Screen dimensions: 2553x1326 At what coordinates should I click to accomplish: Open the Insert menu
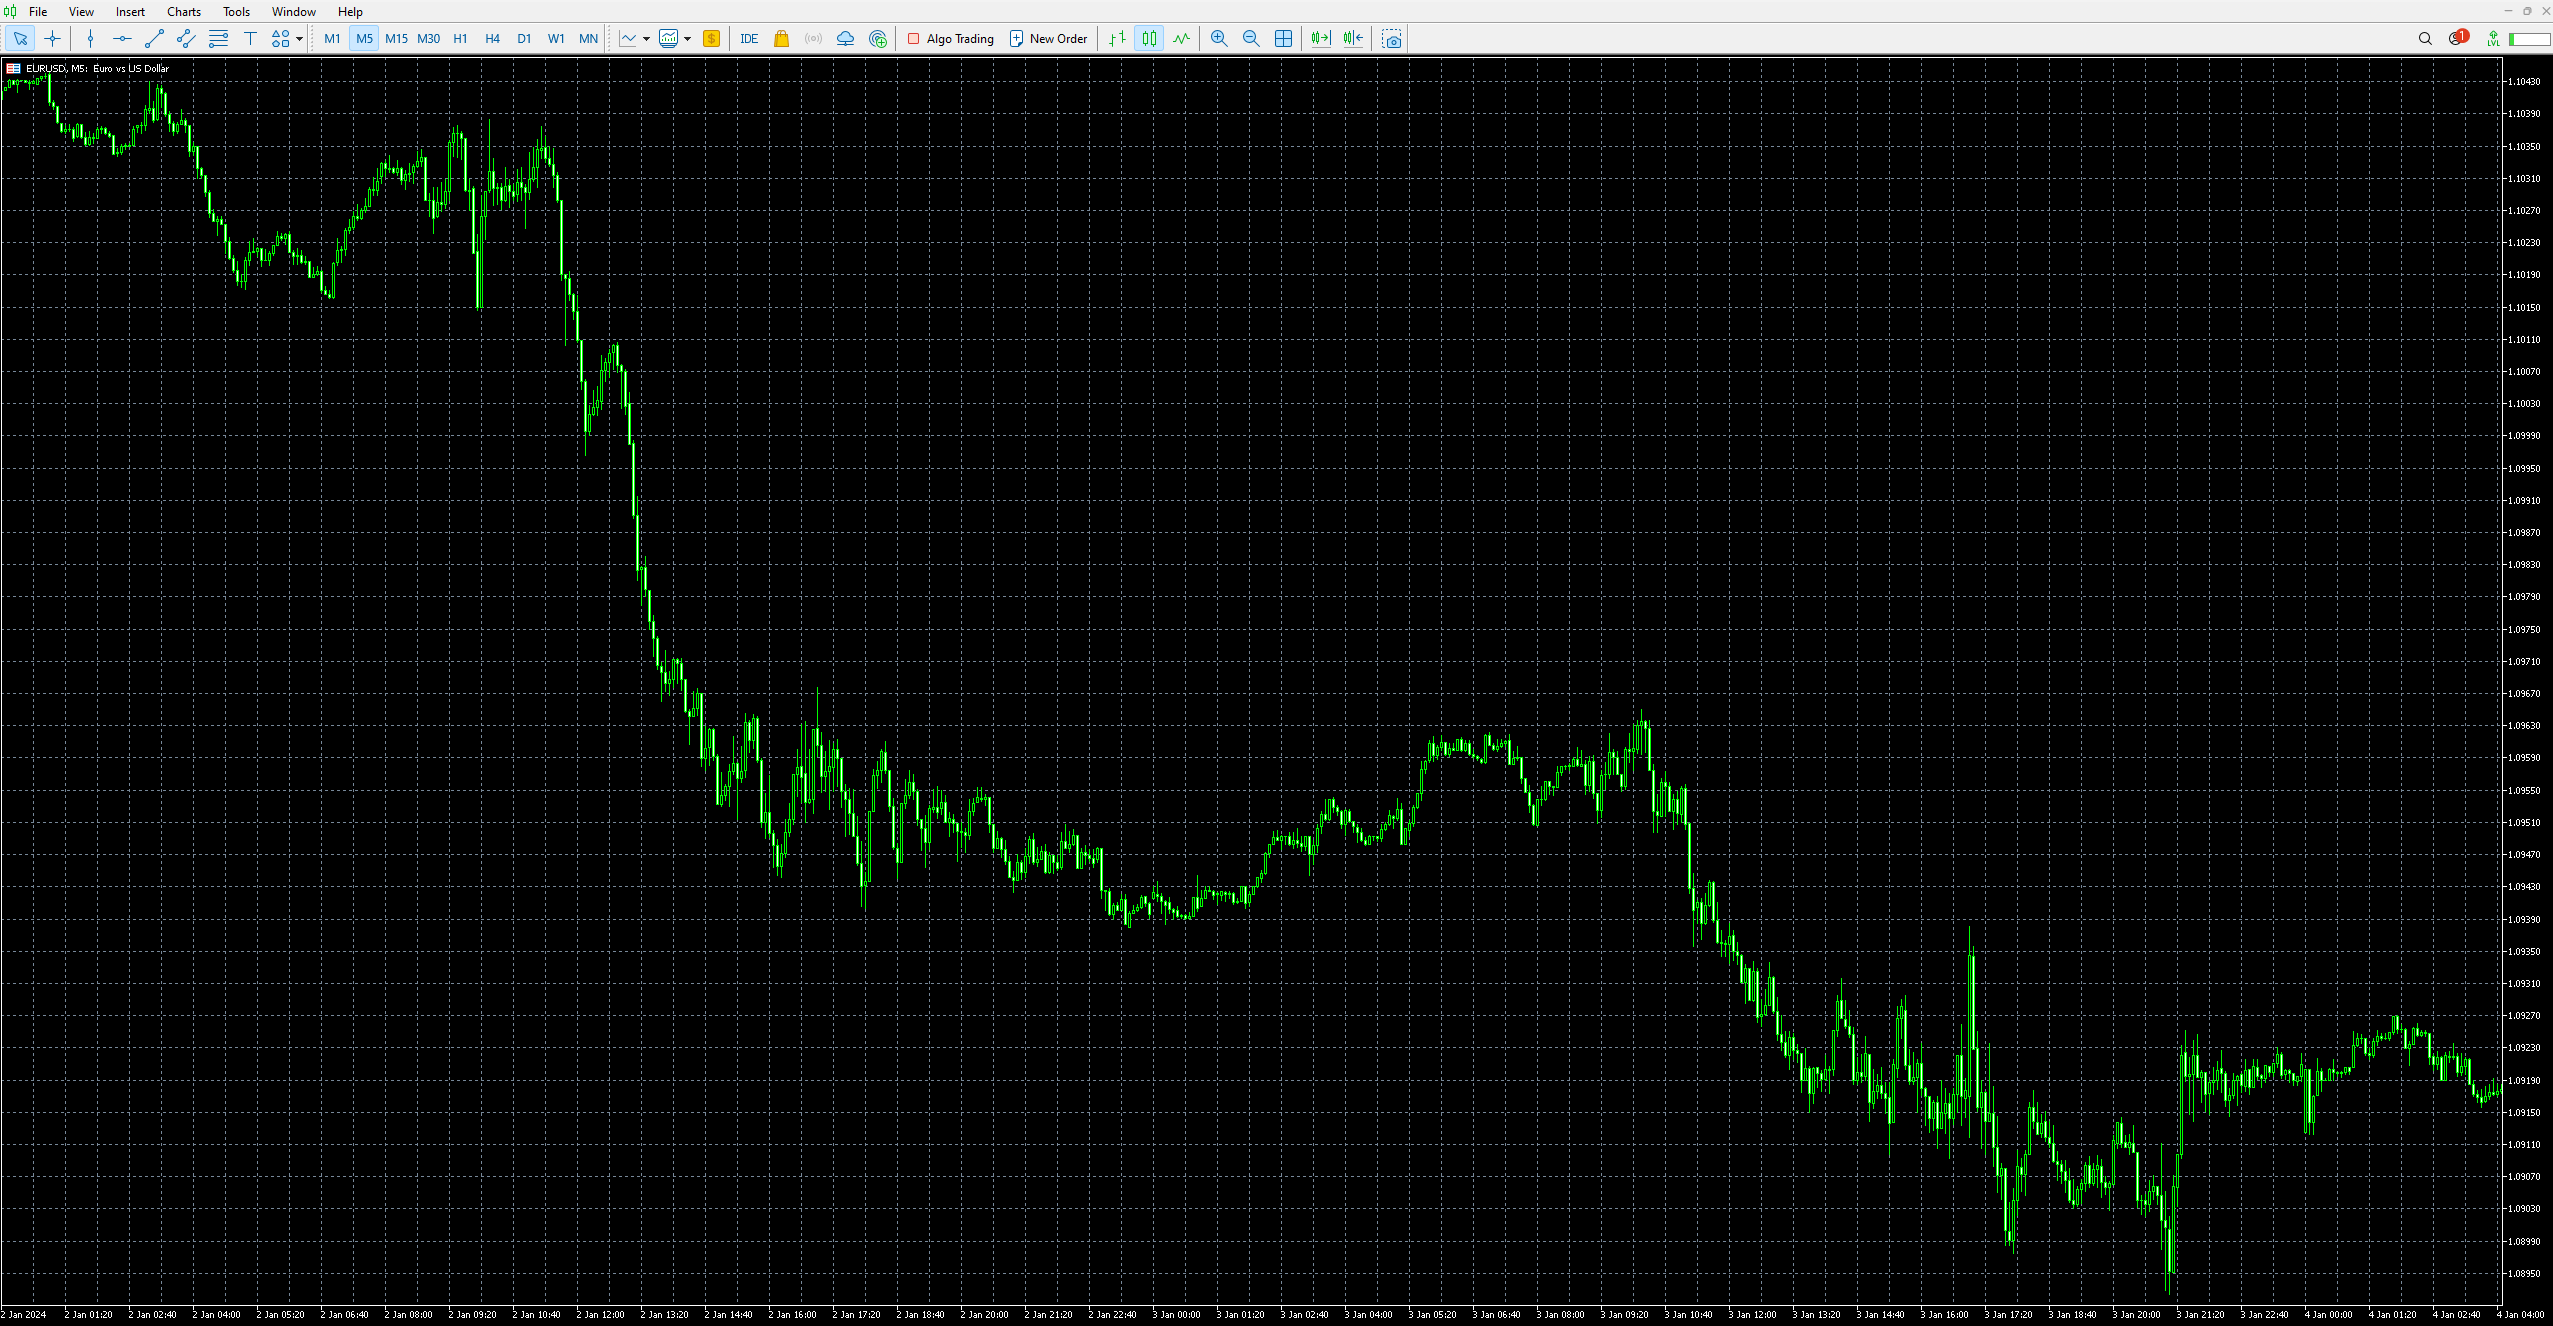tap(130, 12)
